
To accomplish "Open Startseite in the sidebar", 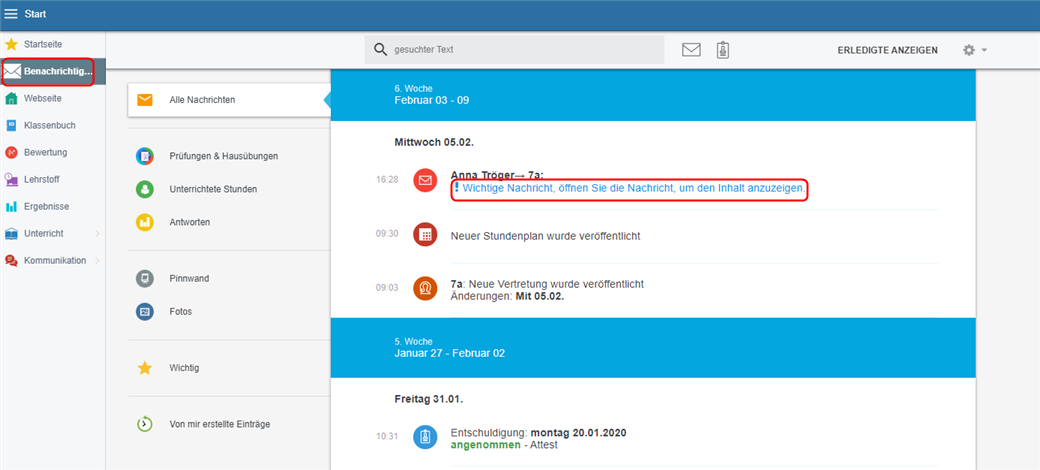I will (52, 44).
